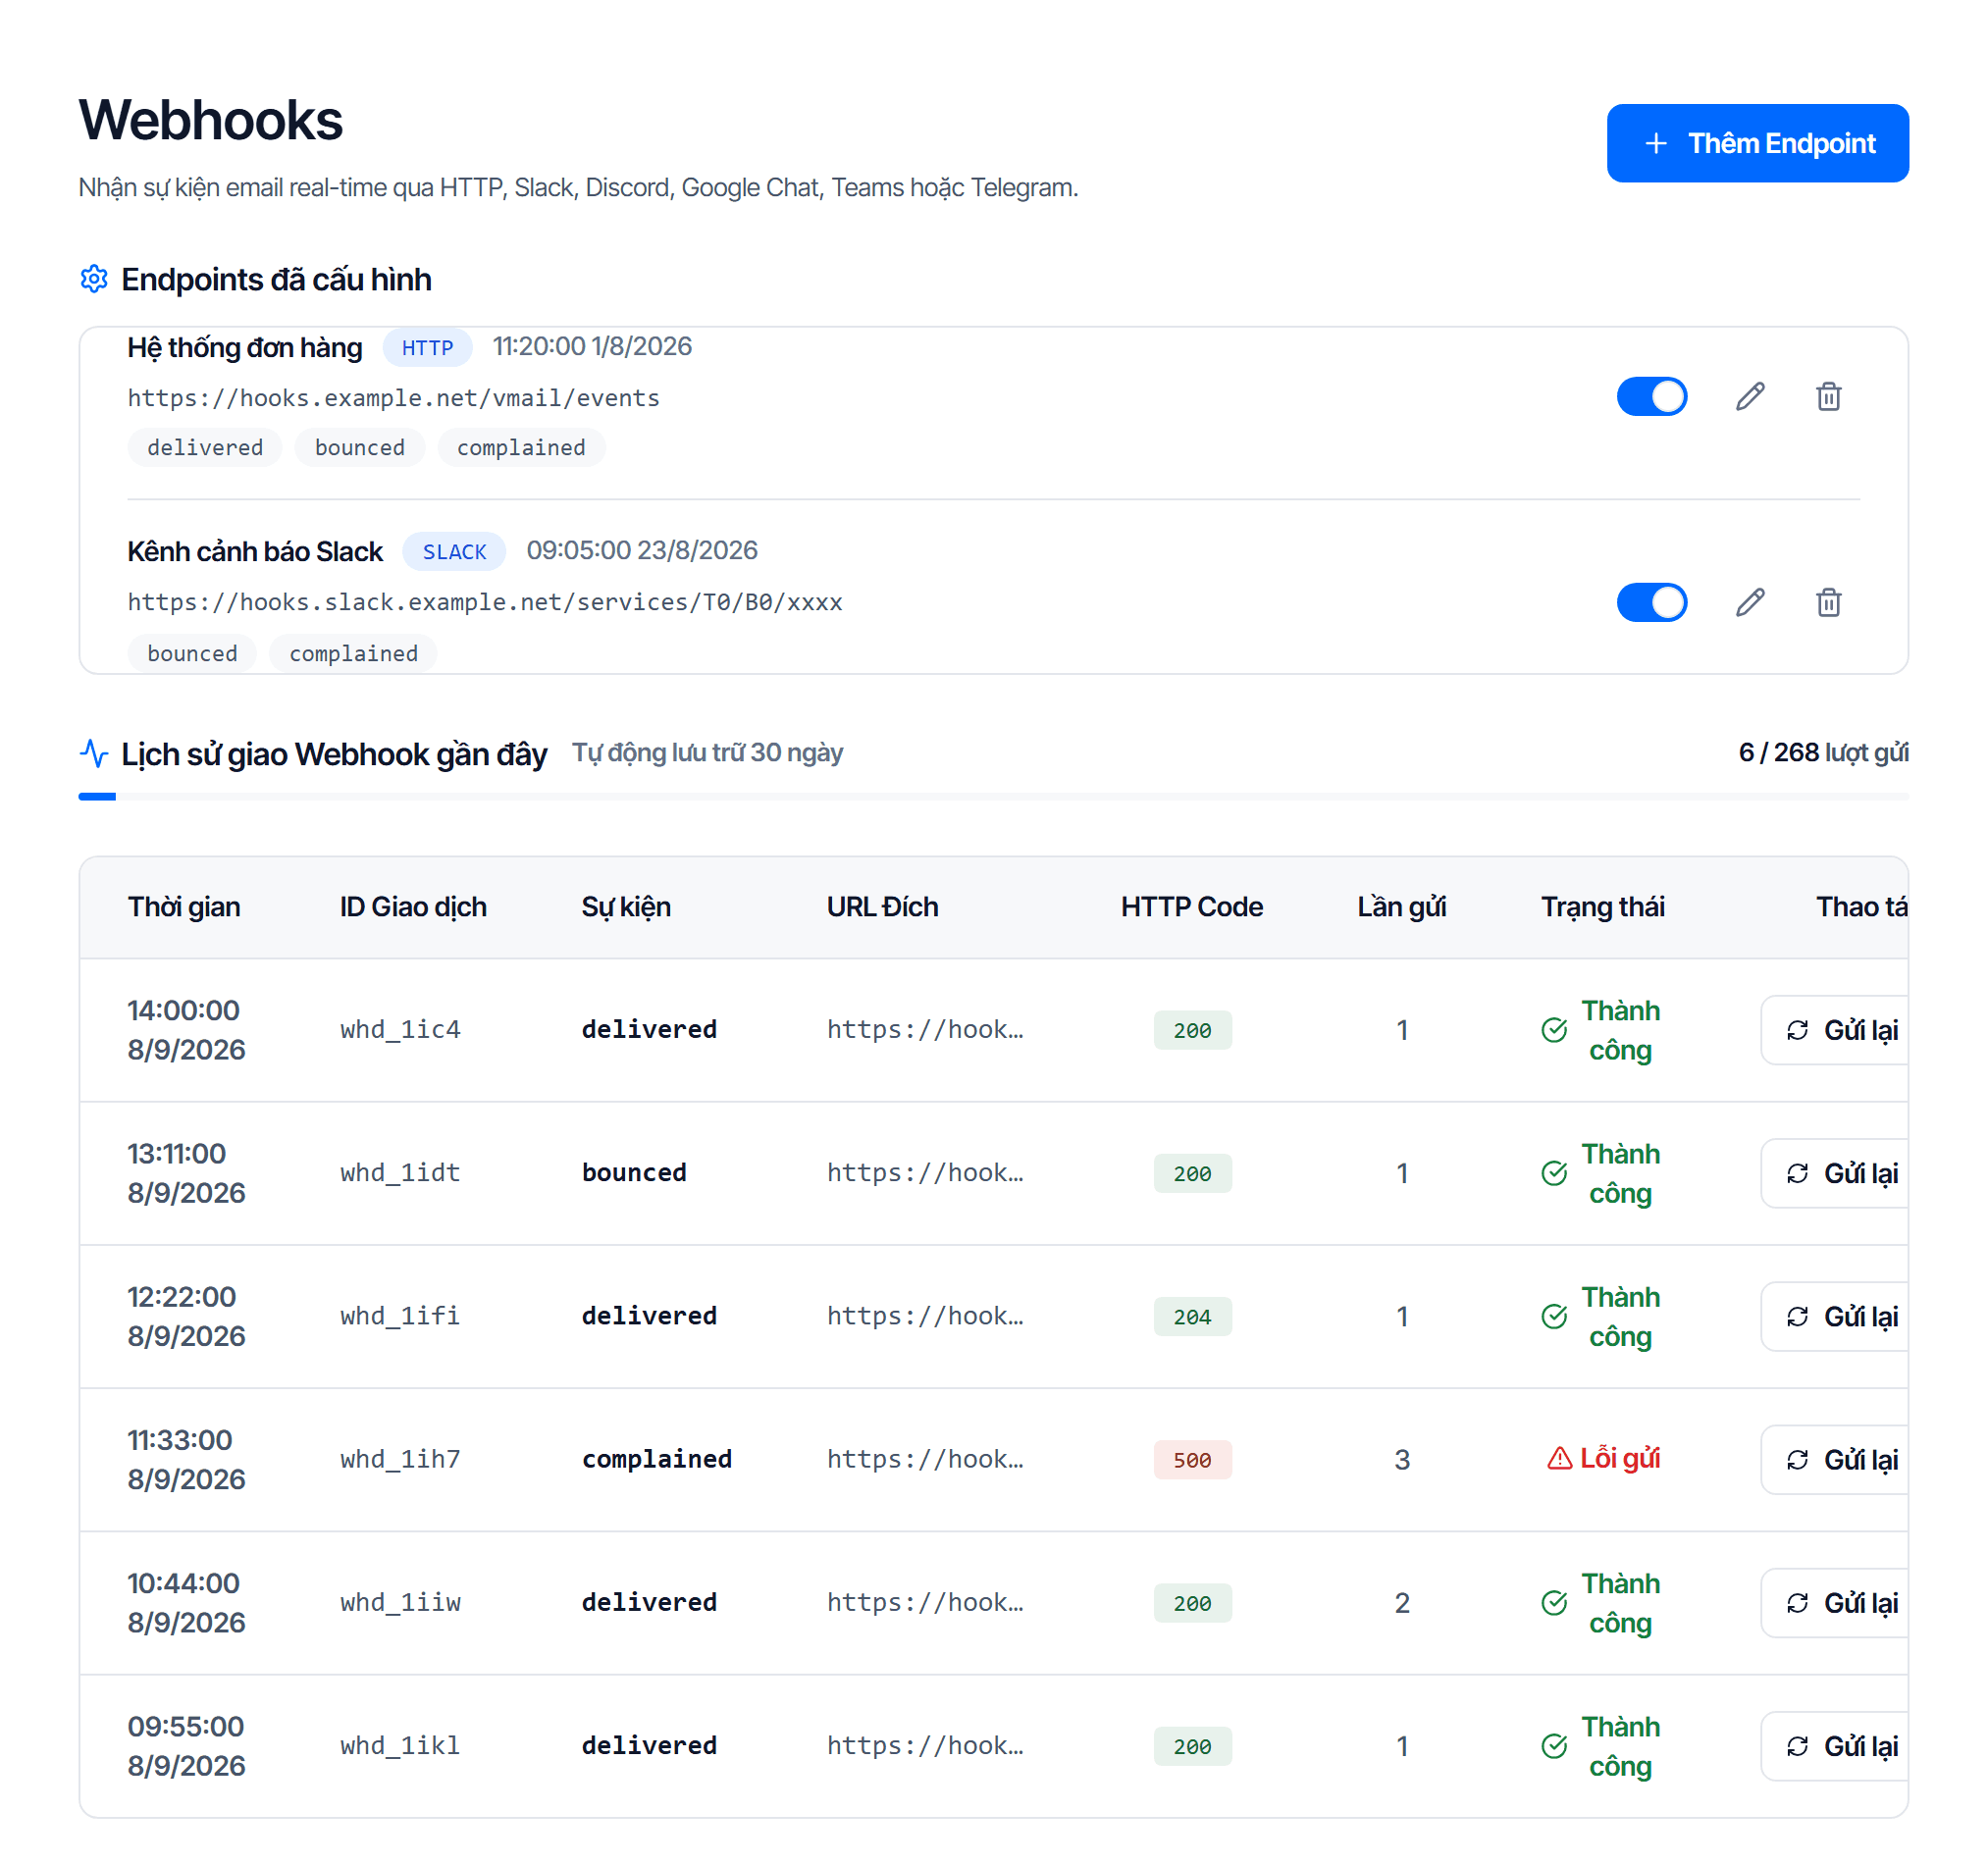1988x1863 pixels.
Task: Click the gear icon beside Endpoints đã cấu hình
Action: point(94,279)
